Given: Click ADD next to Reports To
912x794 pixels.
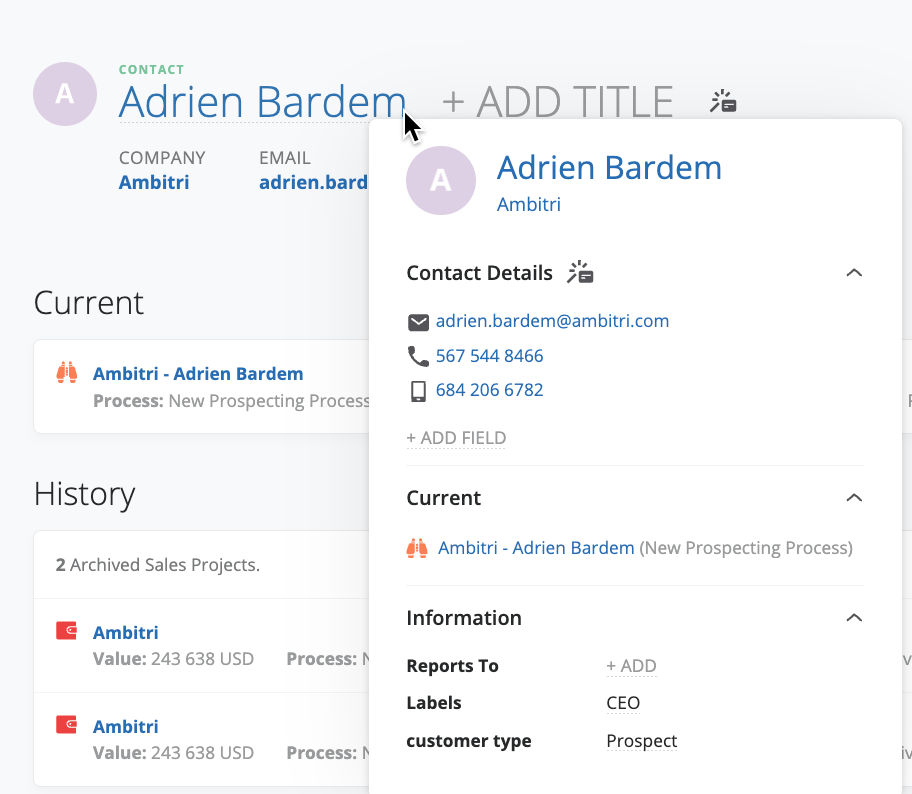Looking at the screenshot, I should (631, 665).
